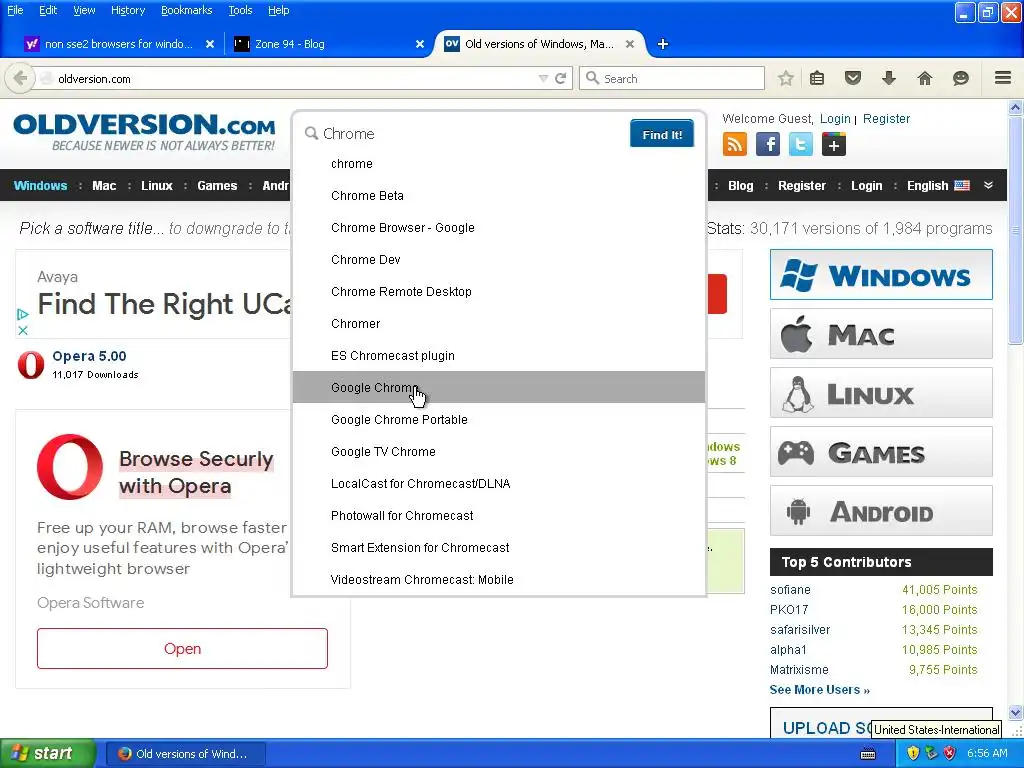Open the English language selector
The height and width of the screenshot is (768, 1024).
pos(938,185)
